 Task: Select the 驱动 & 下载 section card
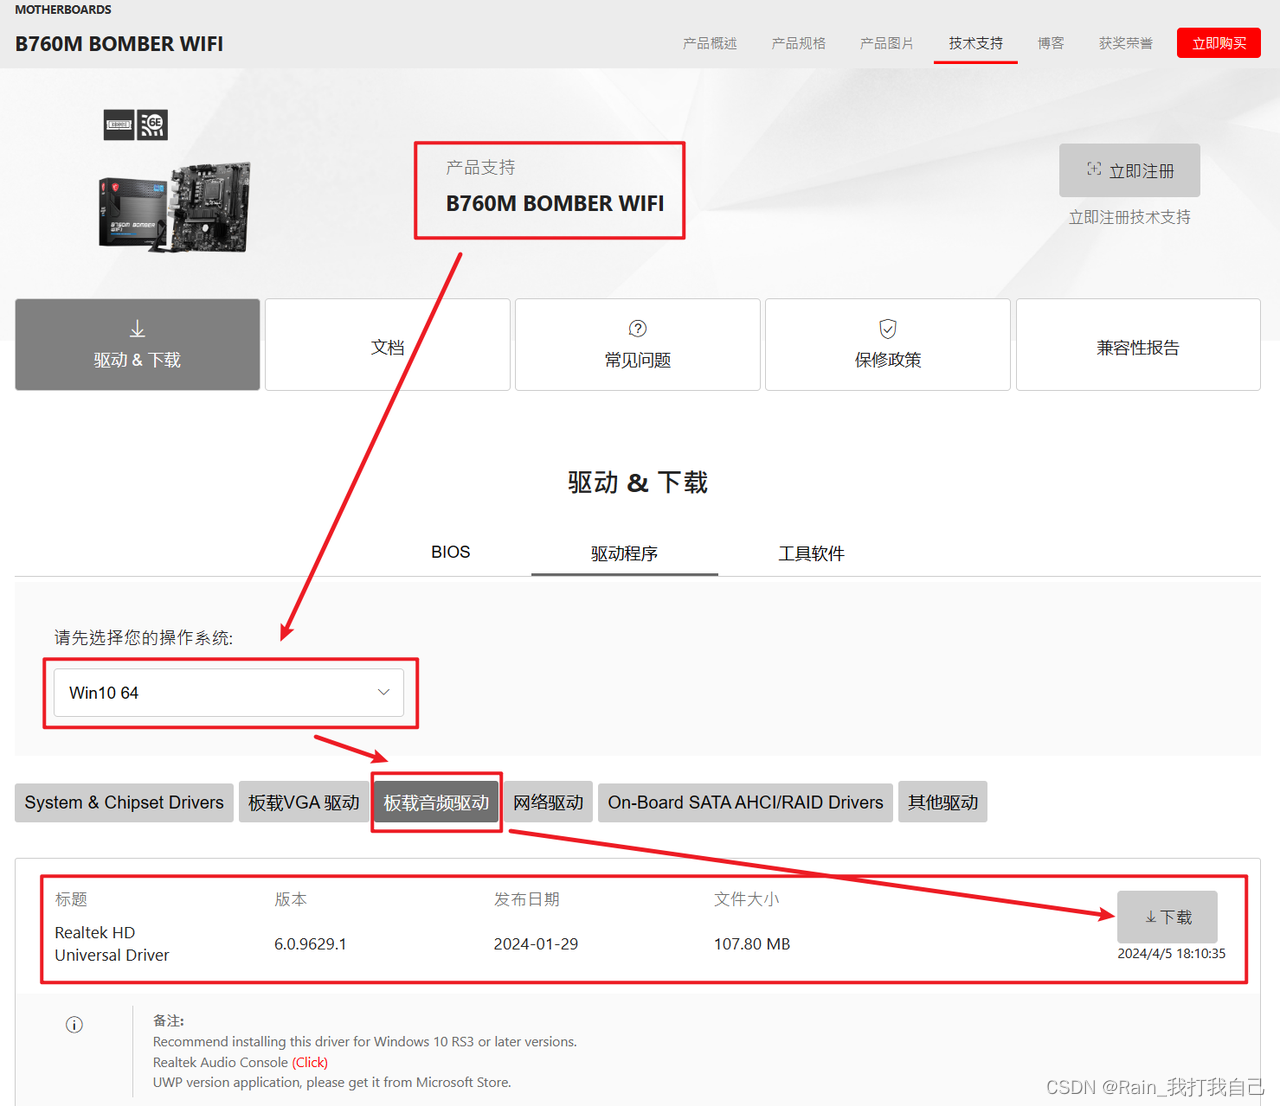click(x=137, y=344)
